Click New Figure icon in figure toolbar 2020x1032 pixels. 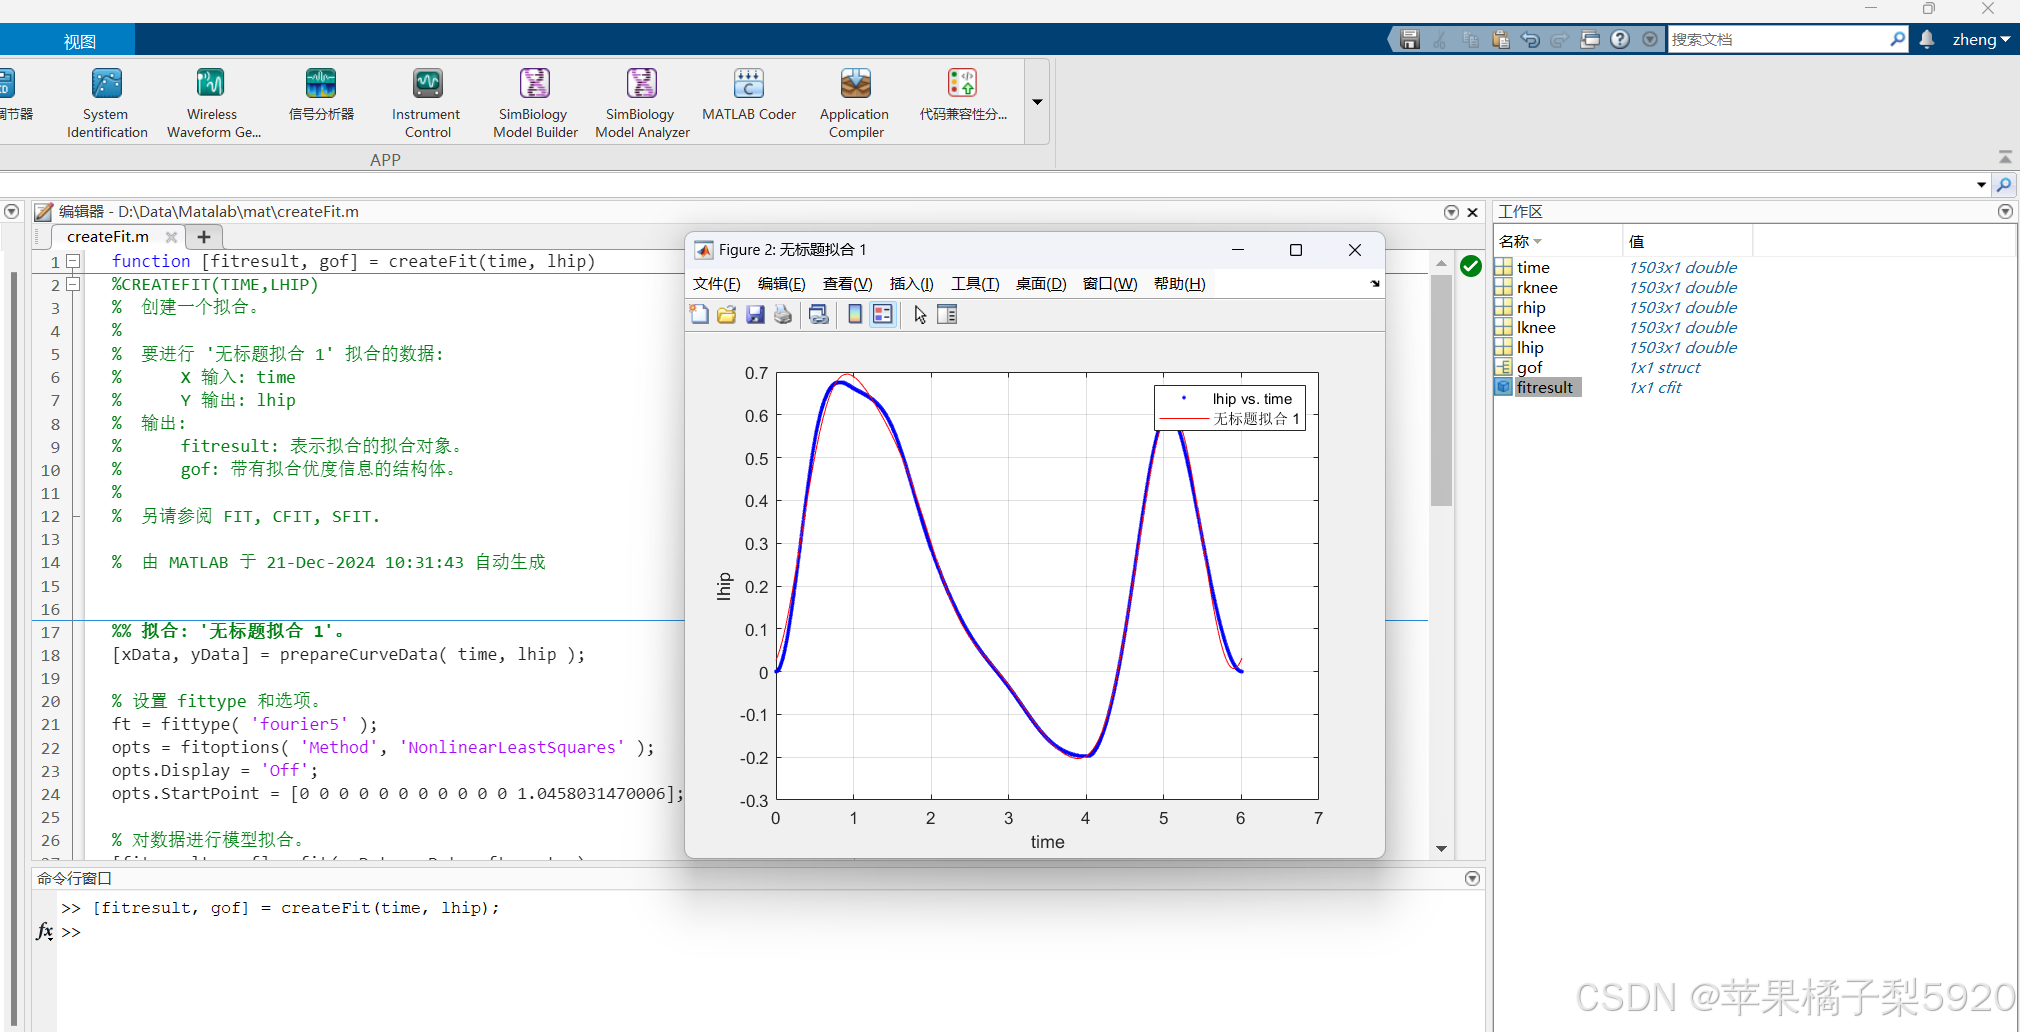[699, 315]
